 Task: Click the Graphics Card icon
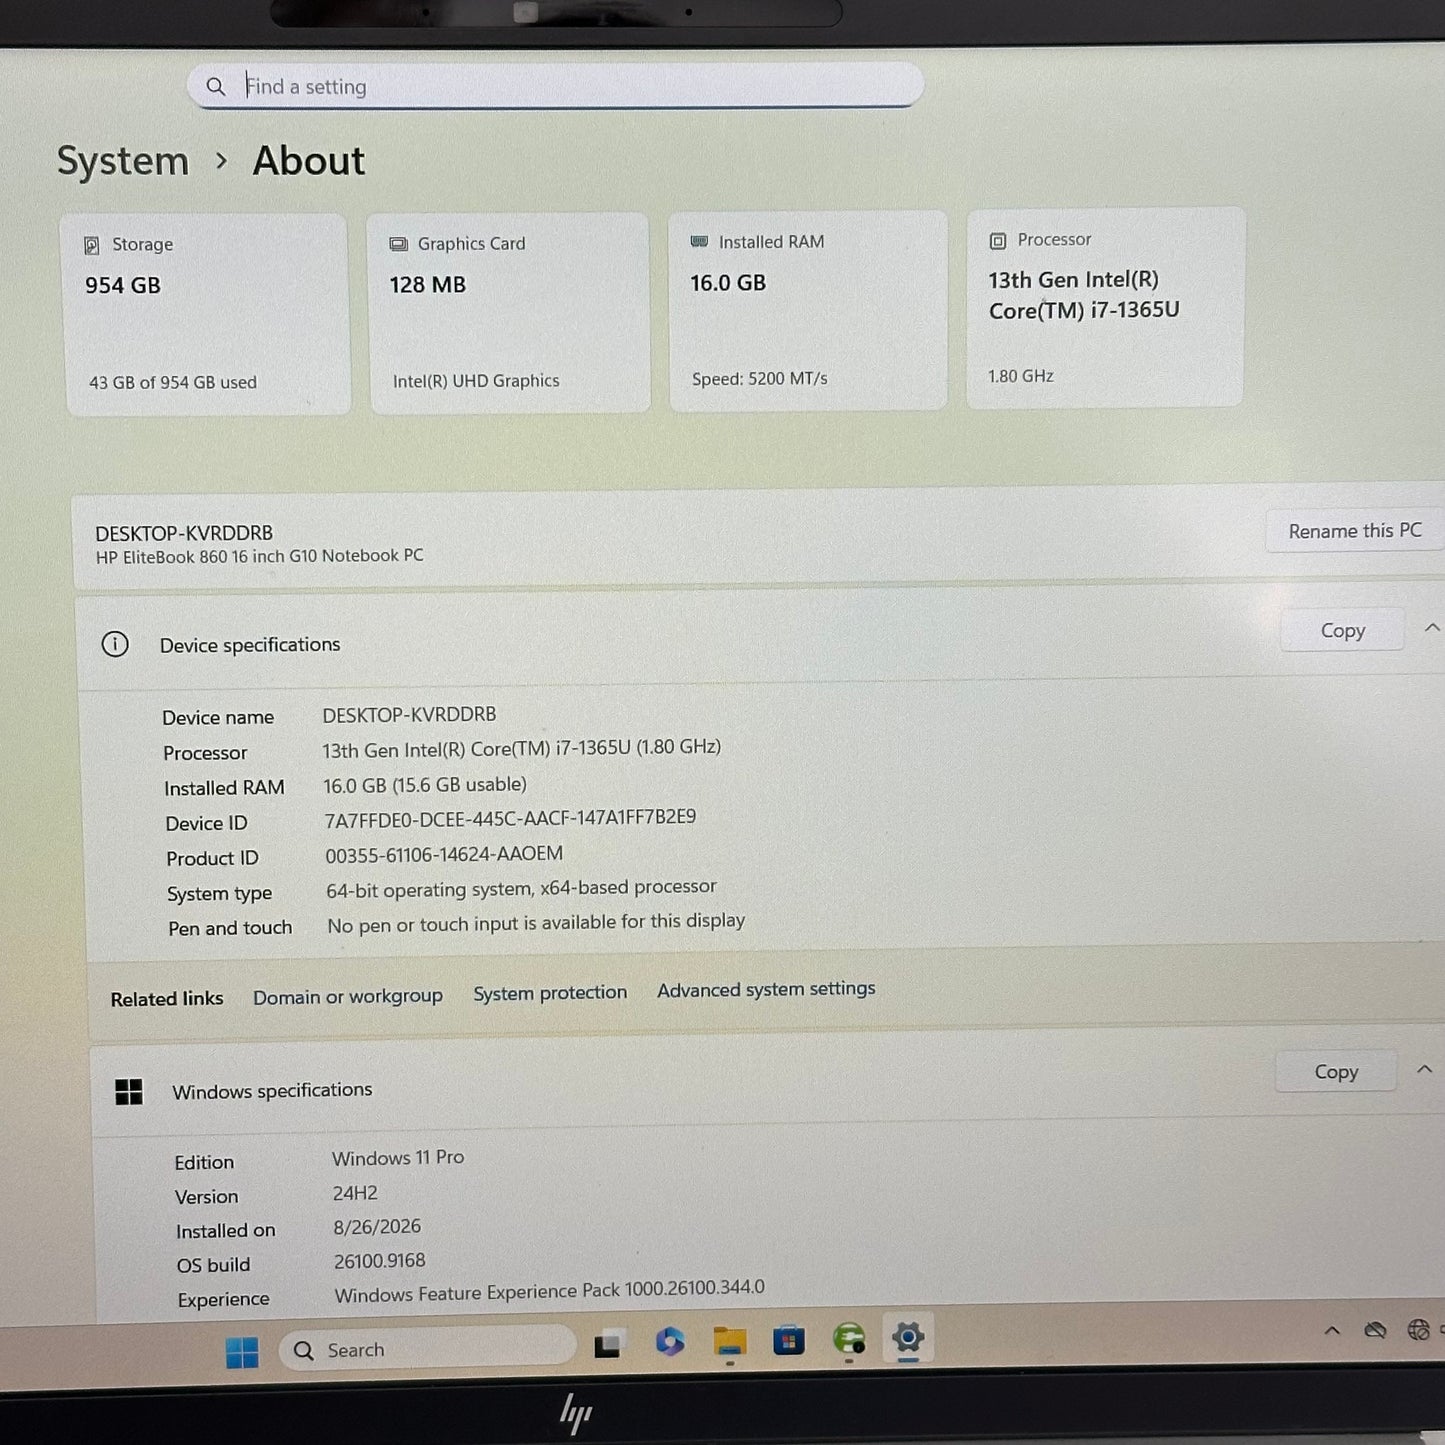[x=398, y=244]
